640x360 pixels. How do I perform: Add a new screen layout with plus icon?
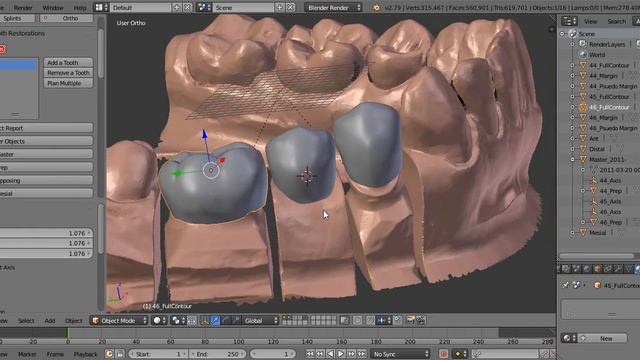[177, 8]
